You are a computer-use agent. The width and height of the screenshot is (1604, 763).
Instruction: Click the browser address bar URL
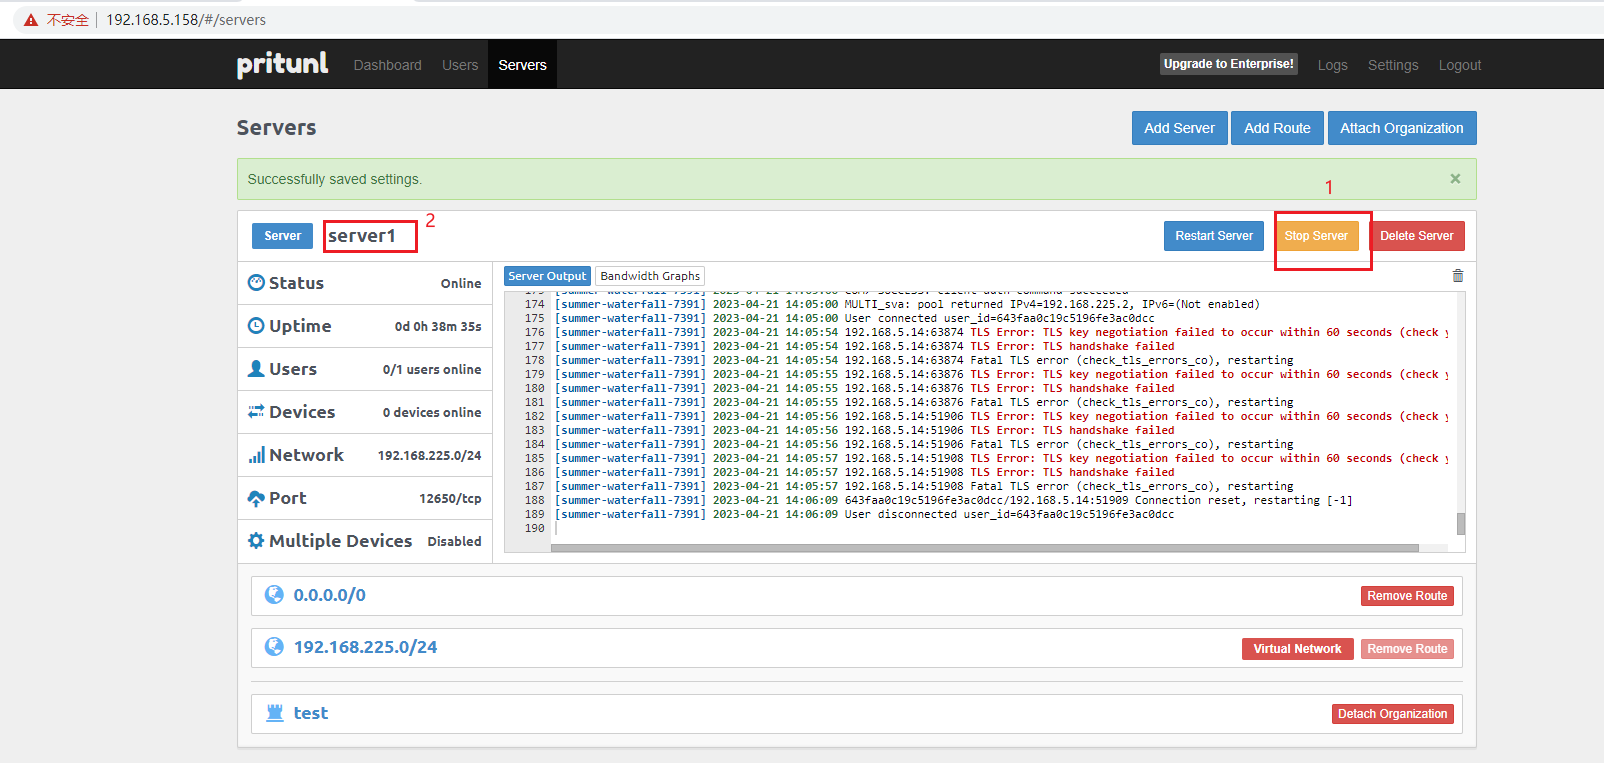point(186,20)
